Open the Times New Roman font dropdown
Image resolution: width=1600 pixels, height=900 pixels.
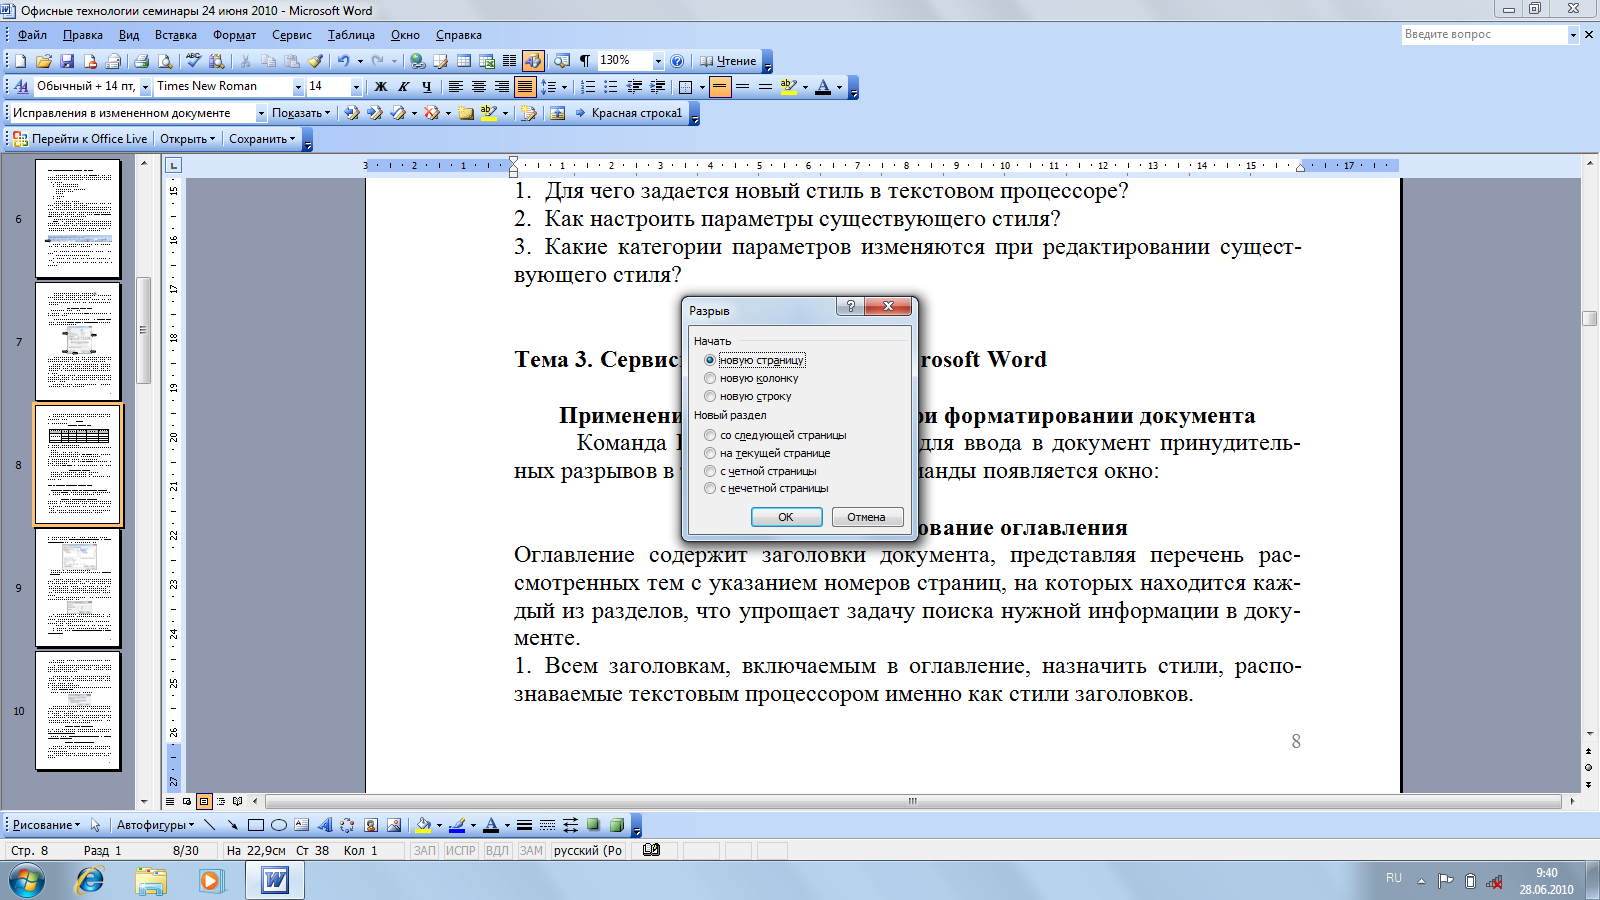tap(297, 87)
